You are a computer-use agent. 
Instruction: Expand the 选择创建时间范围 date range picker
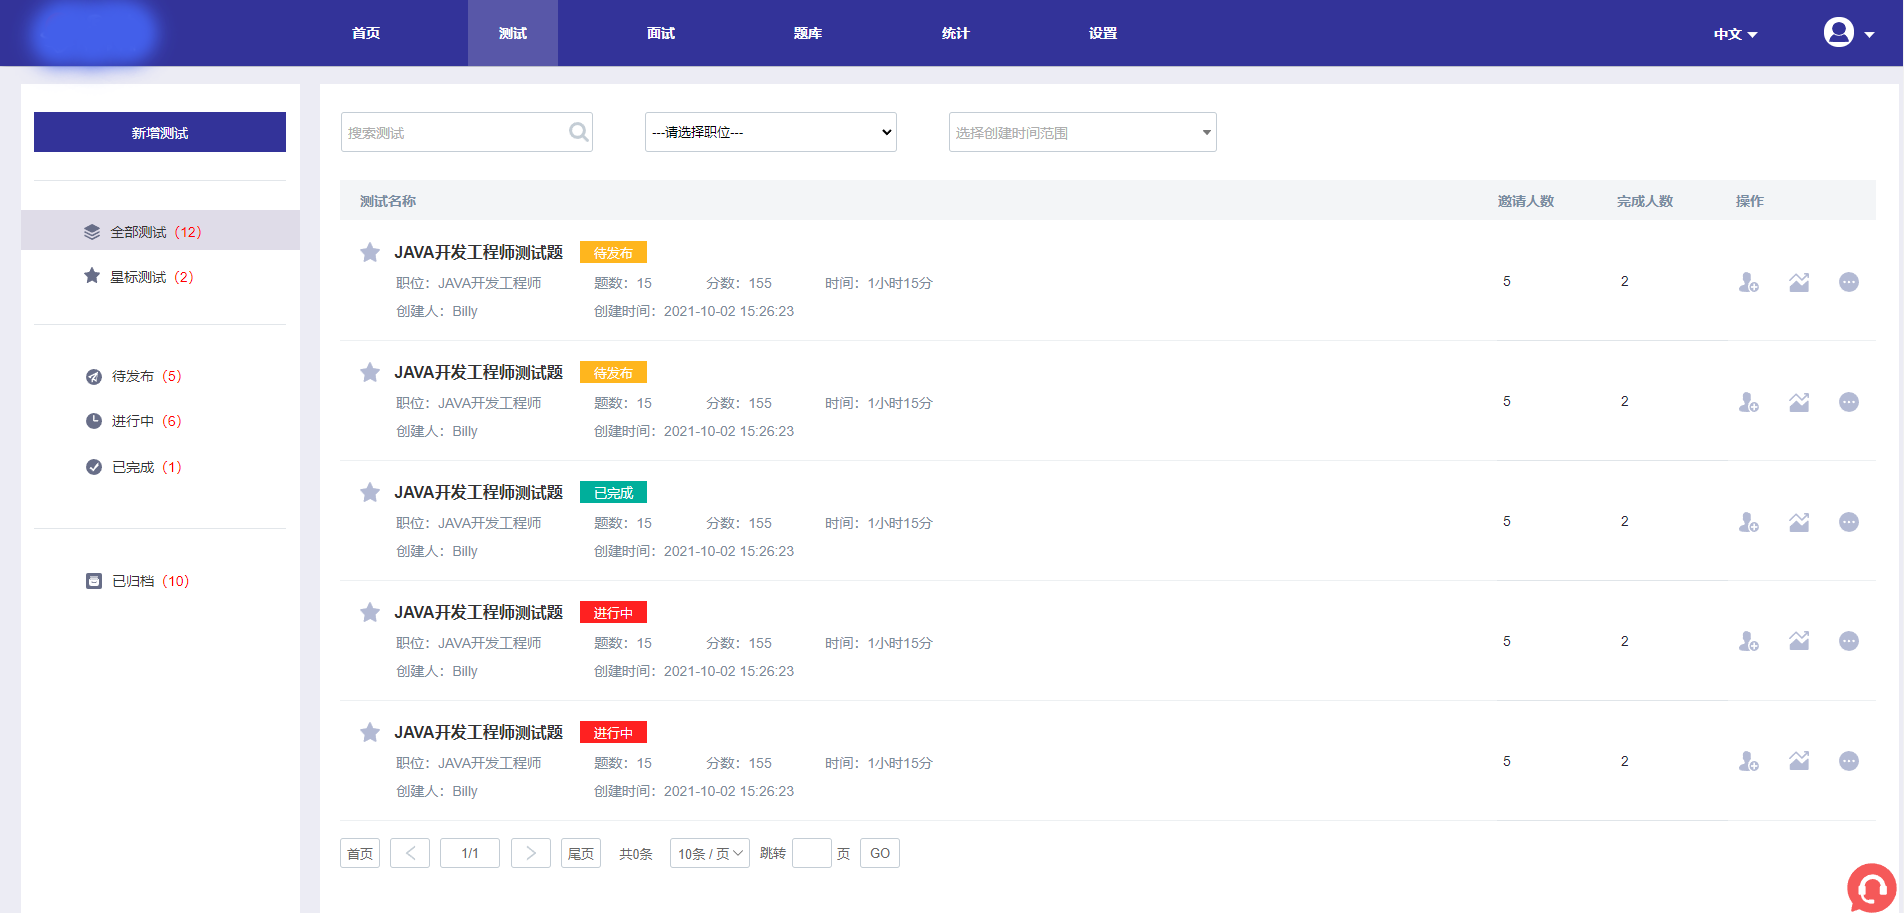(x=1082, y=132)
